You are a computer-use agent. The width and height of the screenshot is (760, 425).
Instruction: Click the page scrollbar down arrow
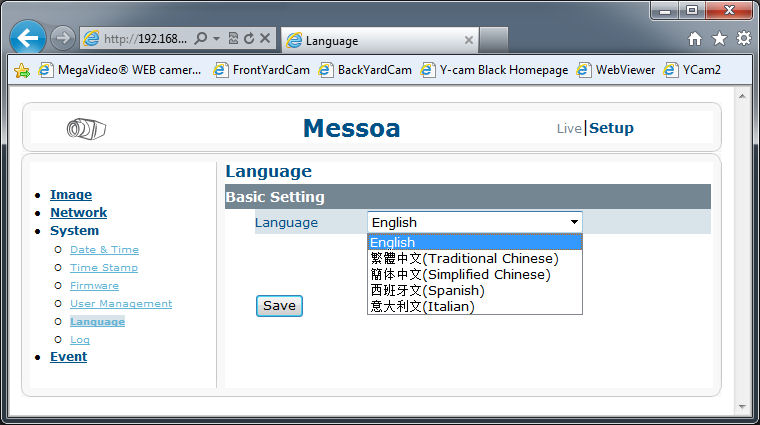(x=742, y=407)
